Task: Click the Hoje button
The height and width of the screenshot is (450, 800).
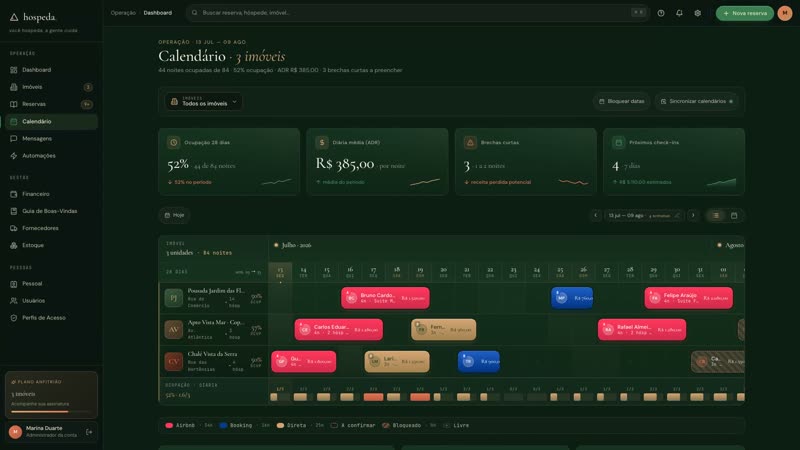Action: pos(174,215)
